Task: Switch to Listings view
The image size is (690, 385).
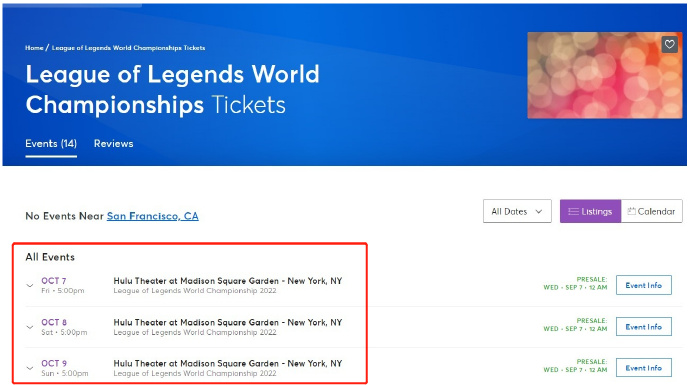Action: tap(590, 211)
